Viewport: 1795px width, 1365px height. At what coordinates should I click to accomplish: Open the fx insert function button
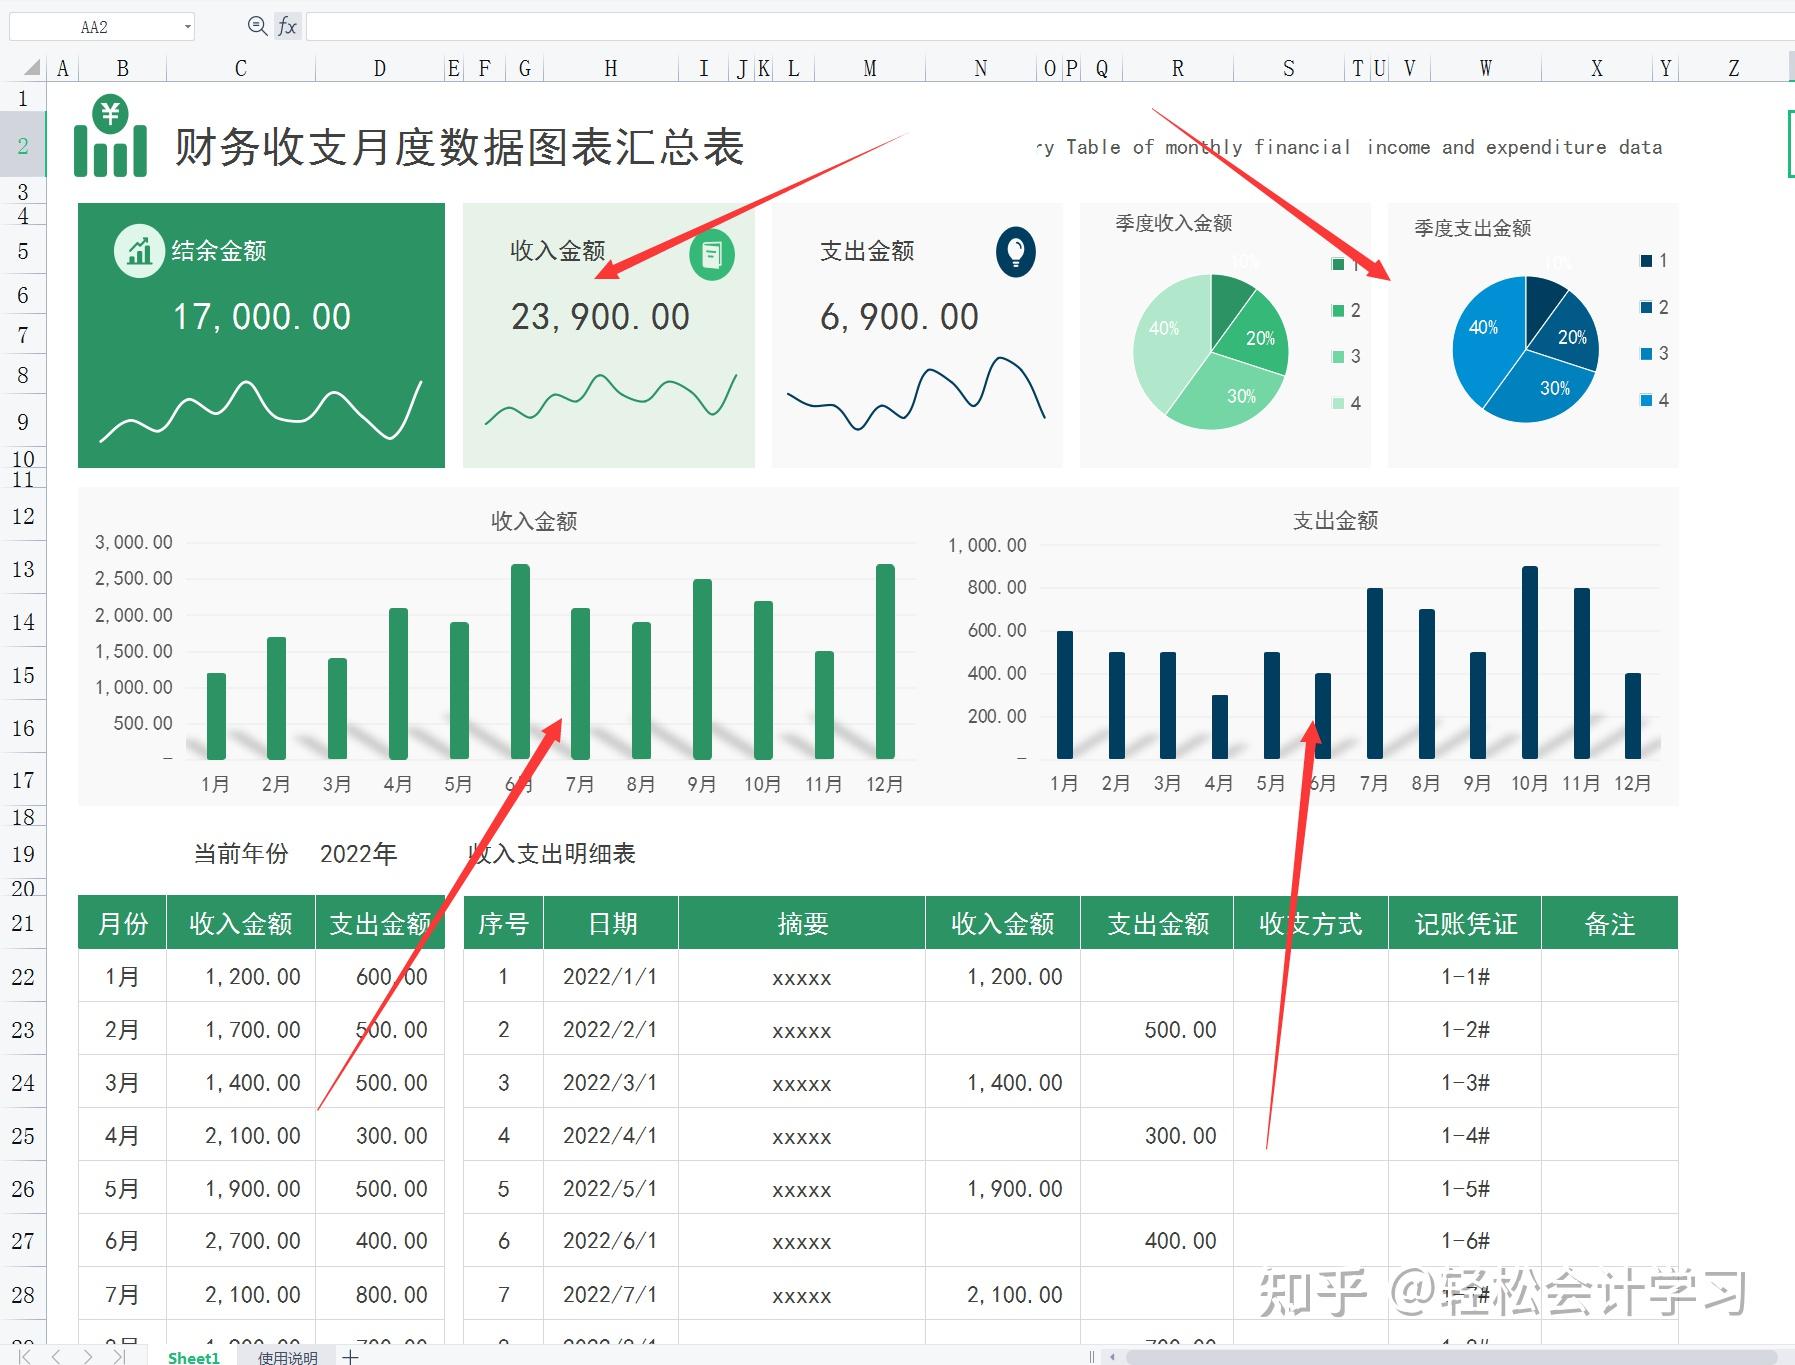coord(287,26)
